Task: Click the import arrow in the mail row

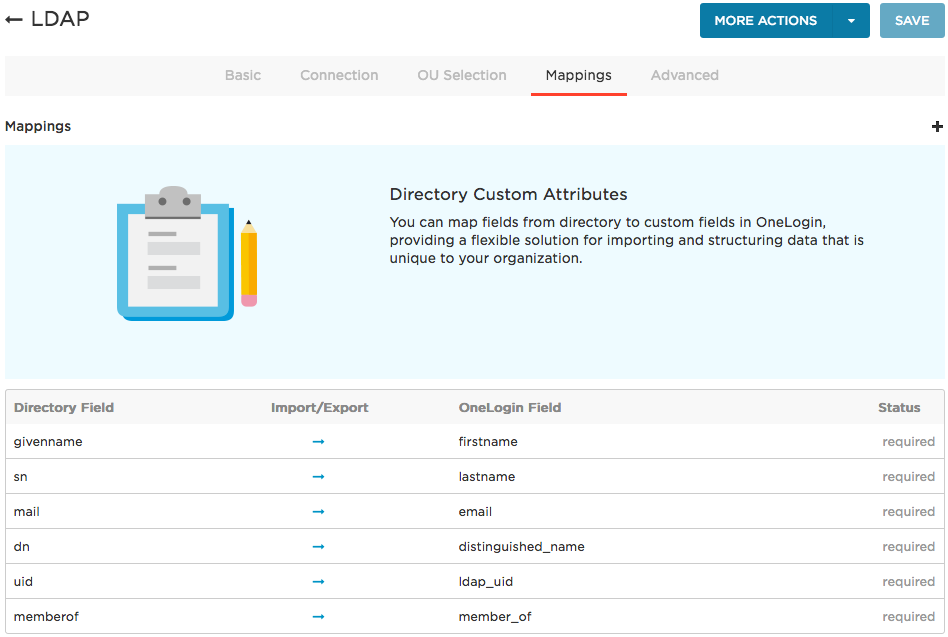Action: 319,512
